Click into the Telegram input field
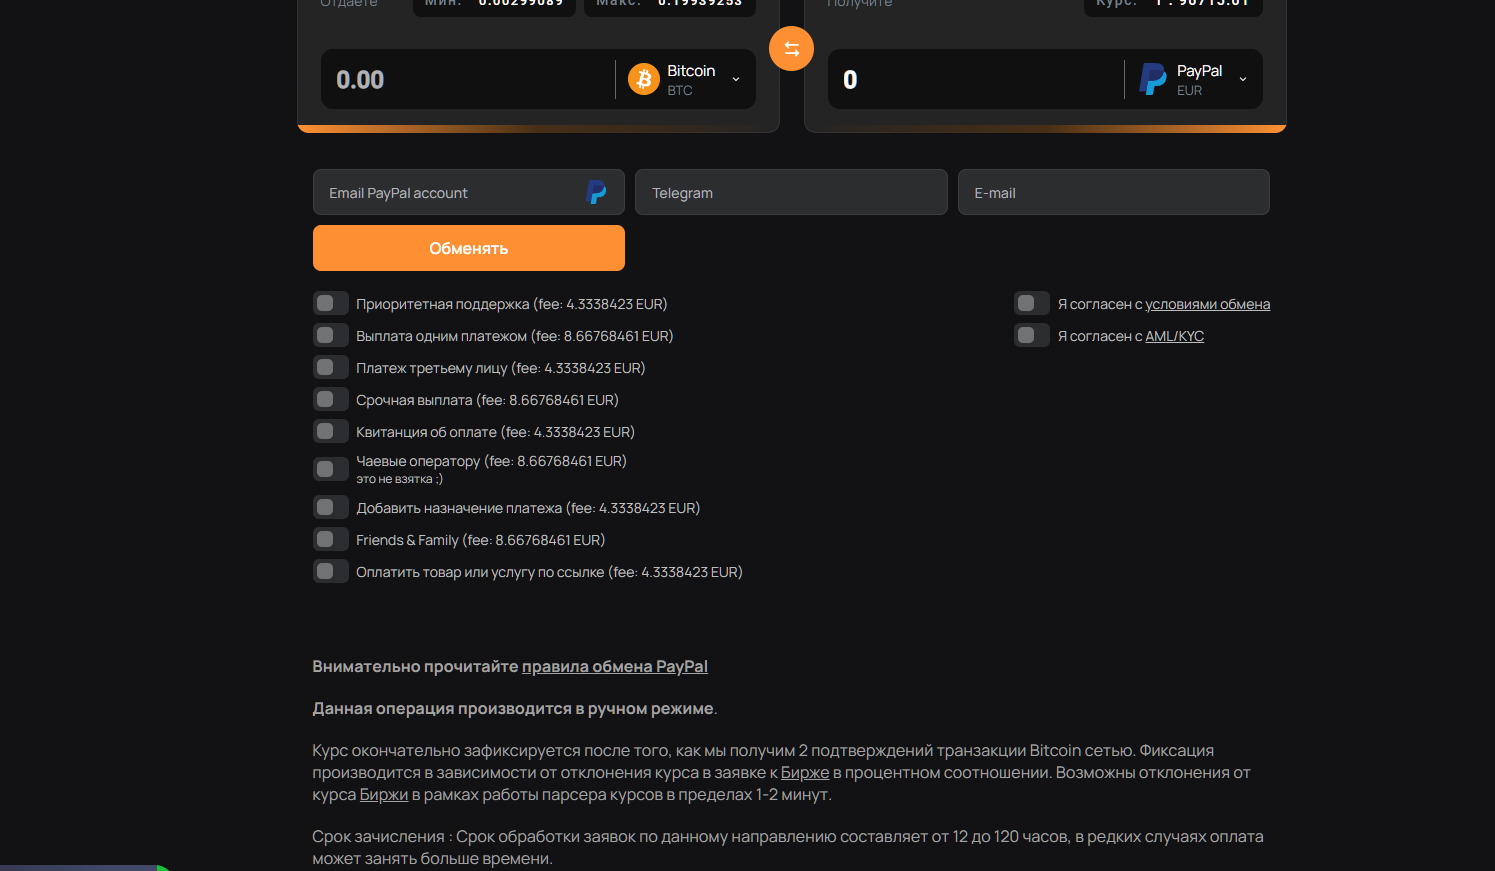This screenshot has width=1495, height=871. [790, 192]
